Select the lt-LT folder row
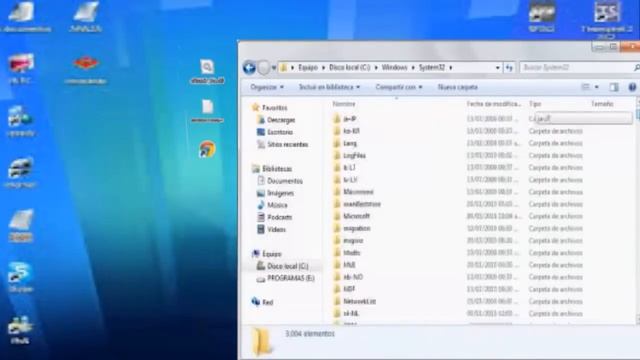 point(457,168)
